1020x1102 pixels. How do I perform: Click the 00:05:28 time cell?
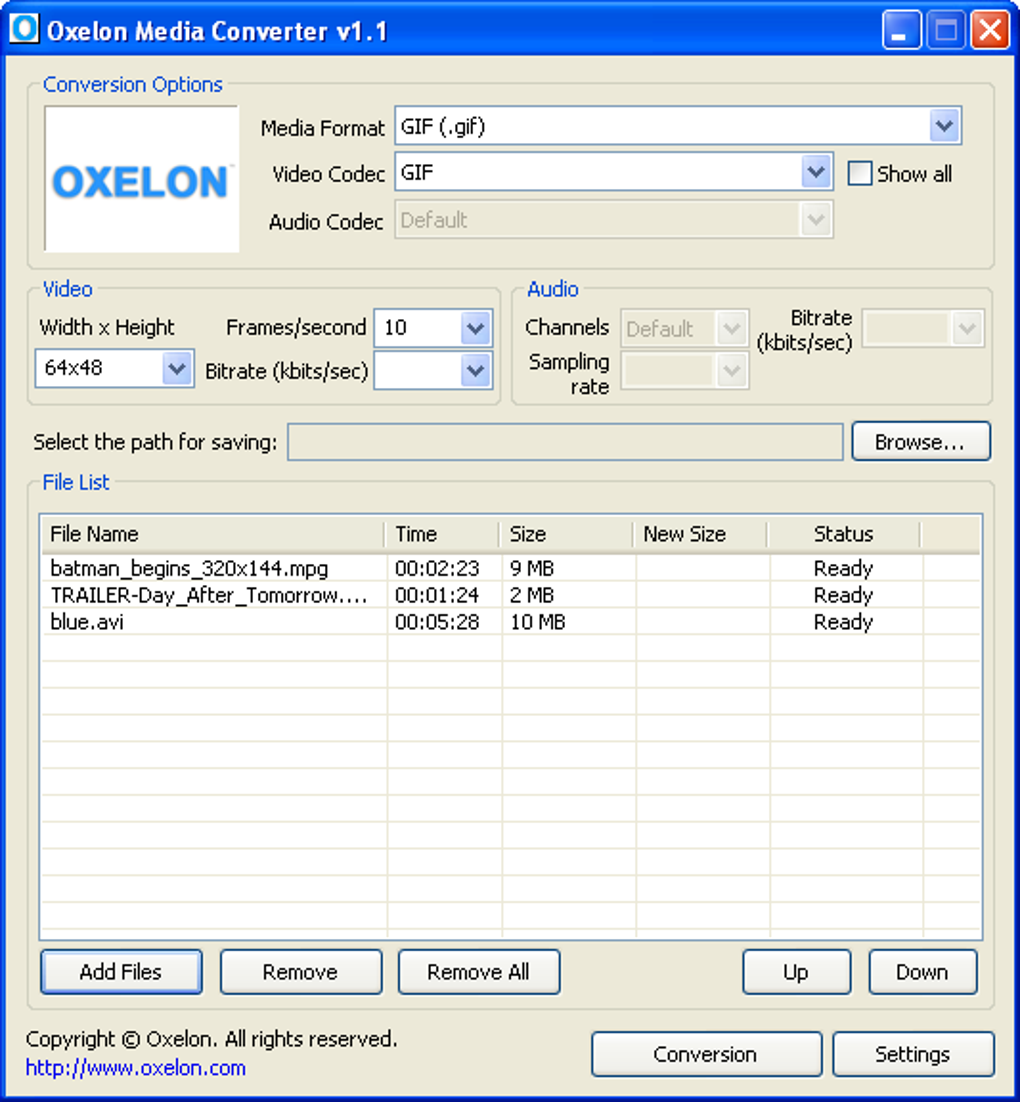(437, 623)
